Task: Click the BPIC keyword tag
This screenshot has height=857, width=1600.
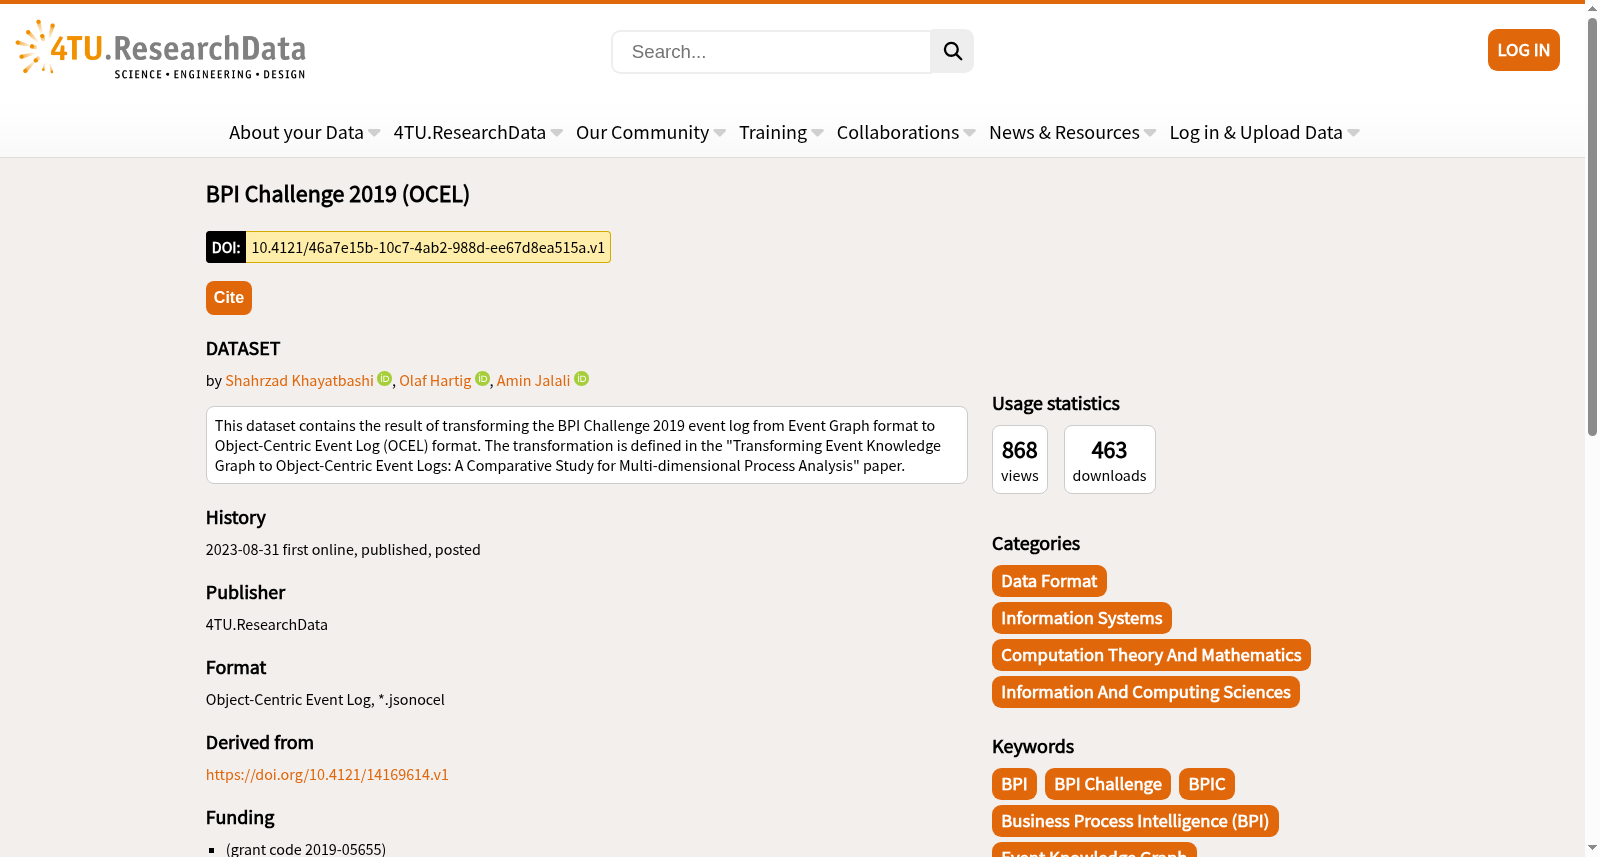Action: [1207, 784]
